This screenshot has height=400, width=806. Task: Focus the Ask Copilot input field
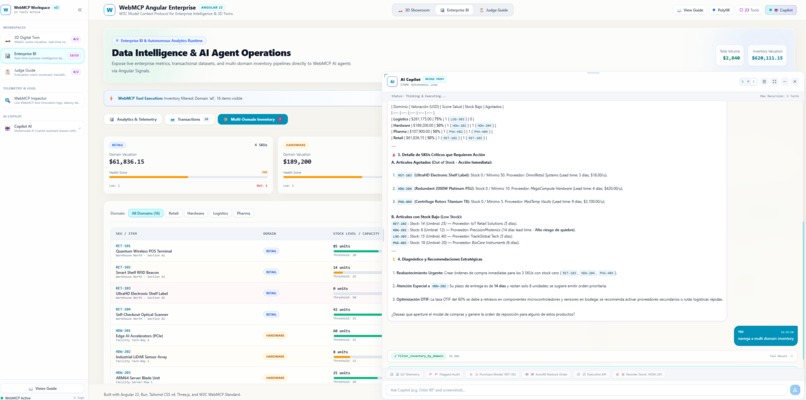[587, 390]
